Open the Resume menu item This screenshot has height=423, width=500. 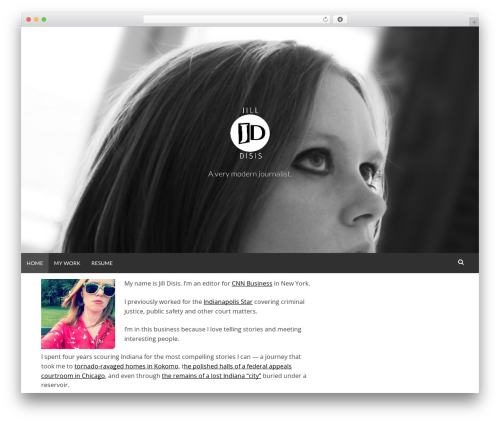[102, 263]
